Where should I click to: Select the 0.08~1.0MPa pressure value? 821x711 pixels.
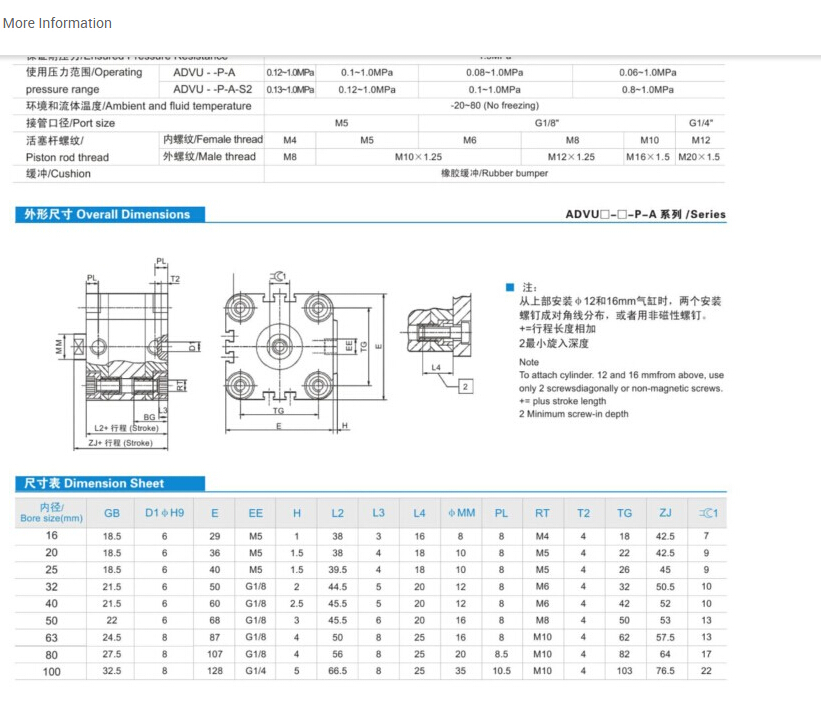495,73
